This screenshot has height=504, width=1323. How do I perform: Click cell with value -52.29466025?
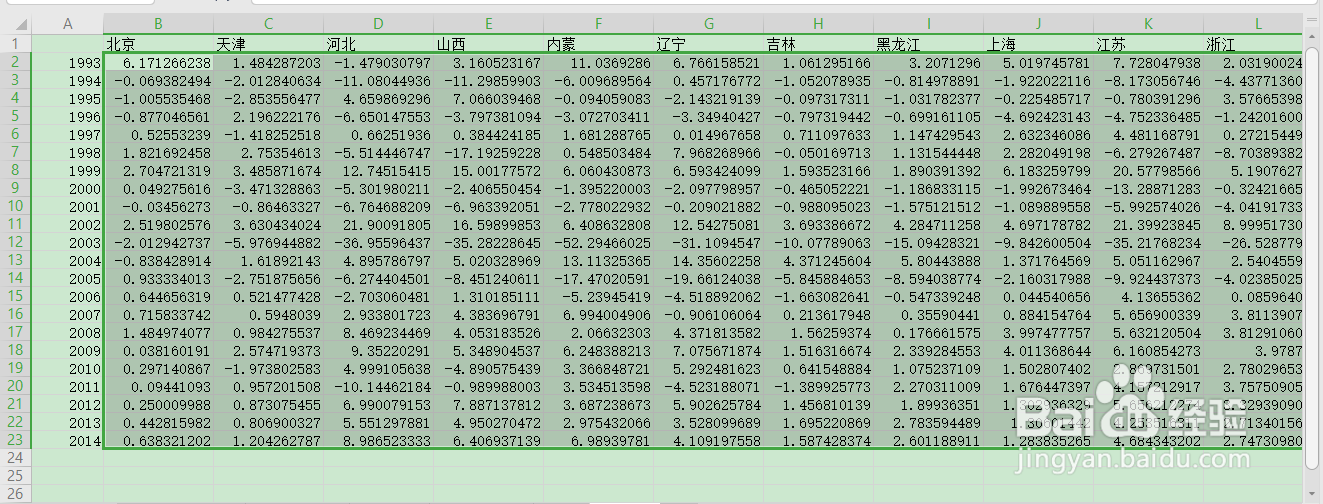(598, 242)
